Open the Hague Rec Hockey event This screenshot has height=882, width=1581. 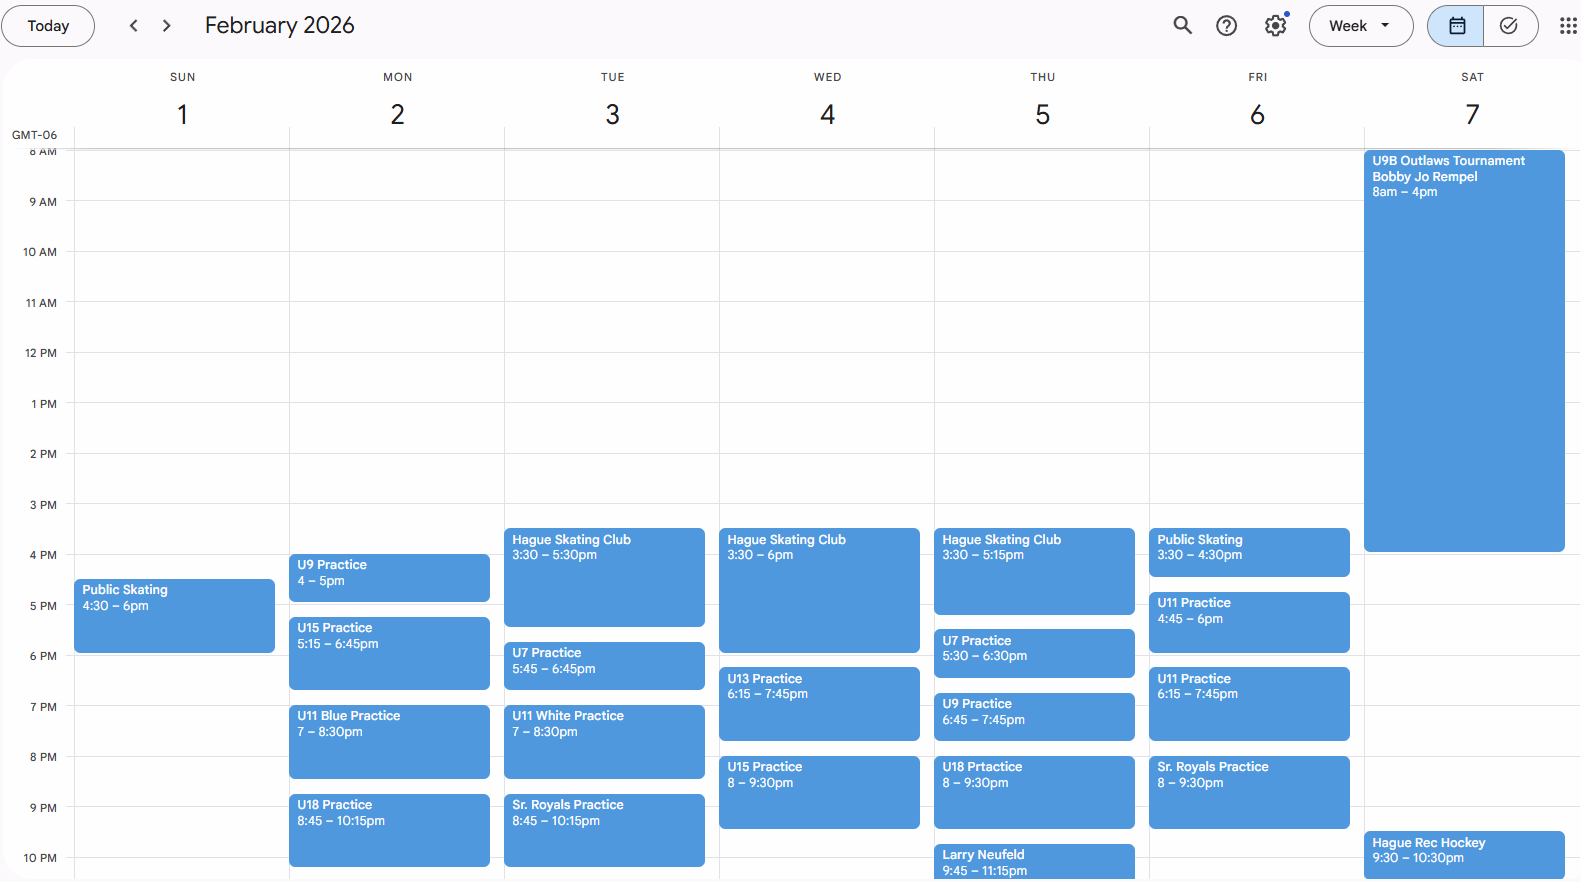(1463, 854)
